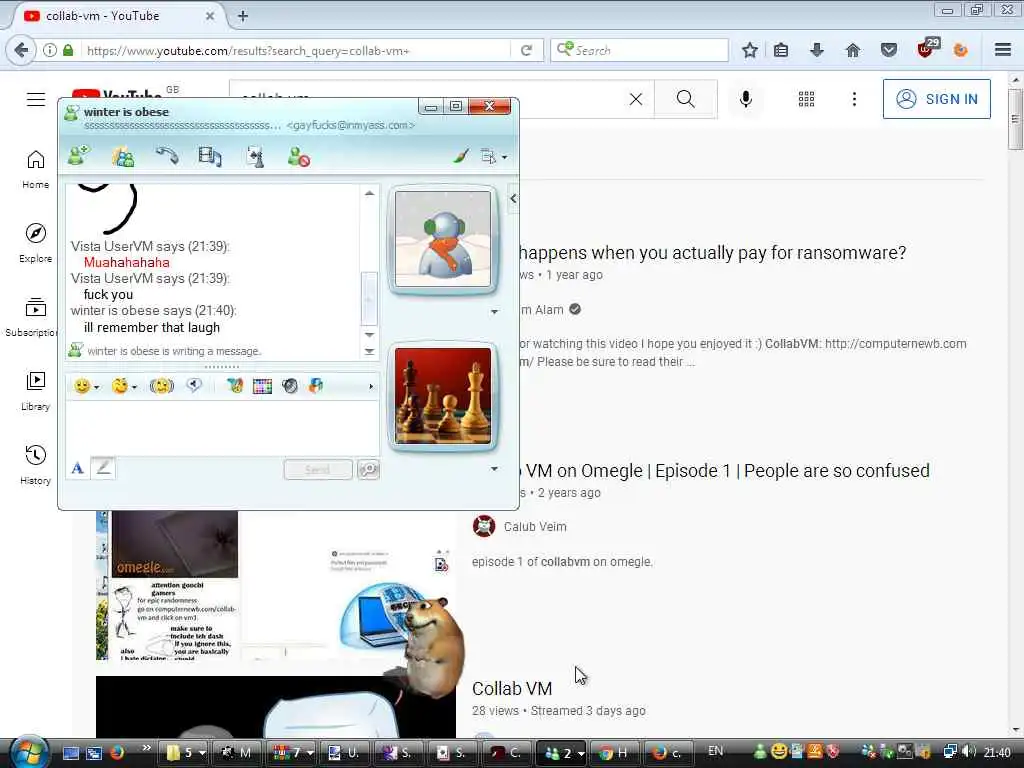This screenshot has height=768, width=1024.
Task: Reload the page with the refresh icon
Action: [526, 50]
